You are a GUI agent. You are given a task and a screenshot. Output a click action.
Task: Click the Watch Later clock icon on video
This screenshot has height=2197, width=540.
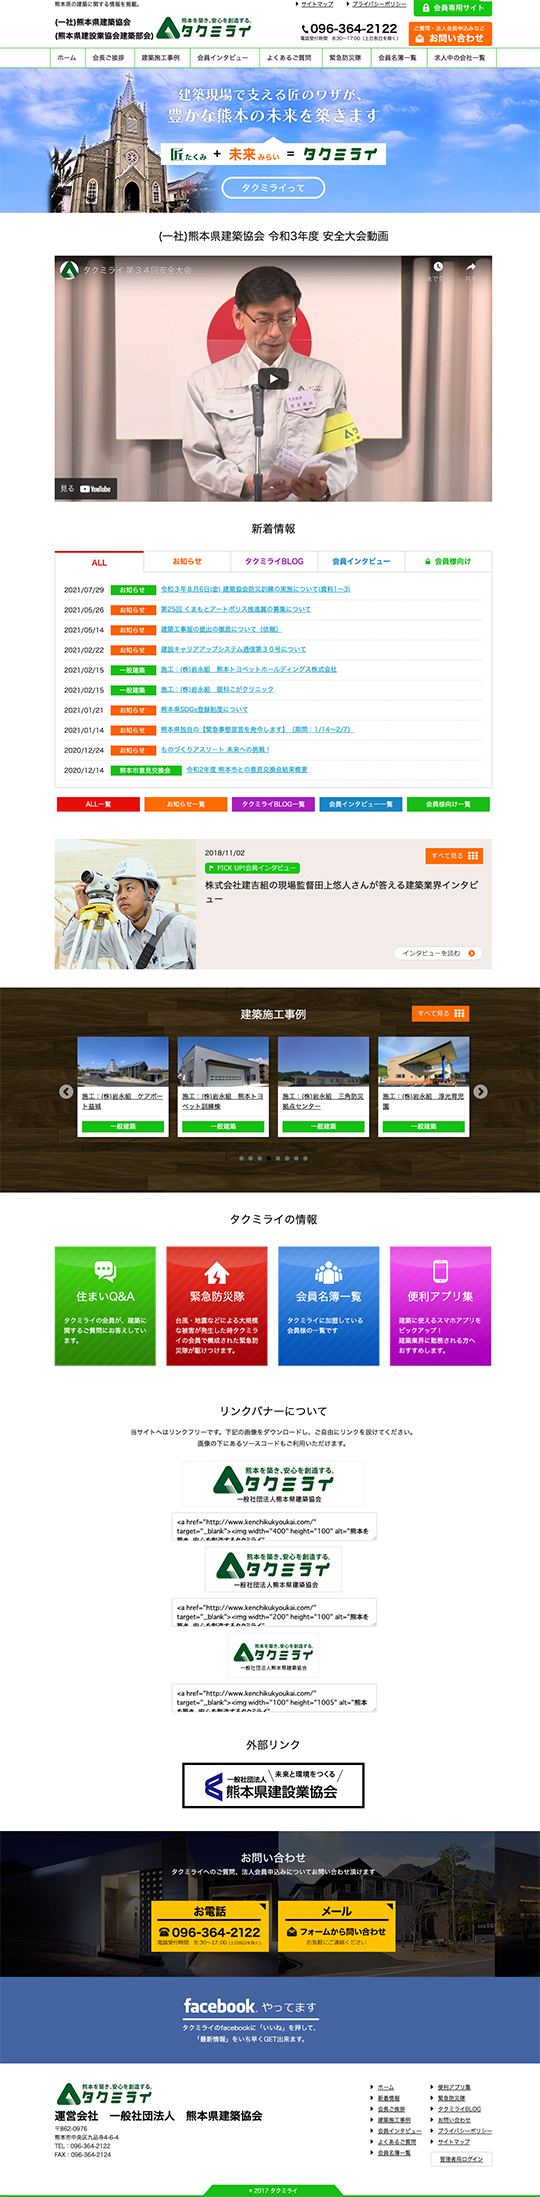pos(437,268)
